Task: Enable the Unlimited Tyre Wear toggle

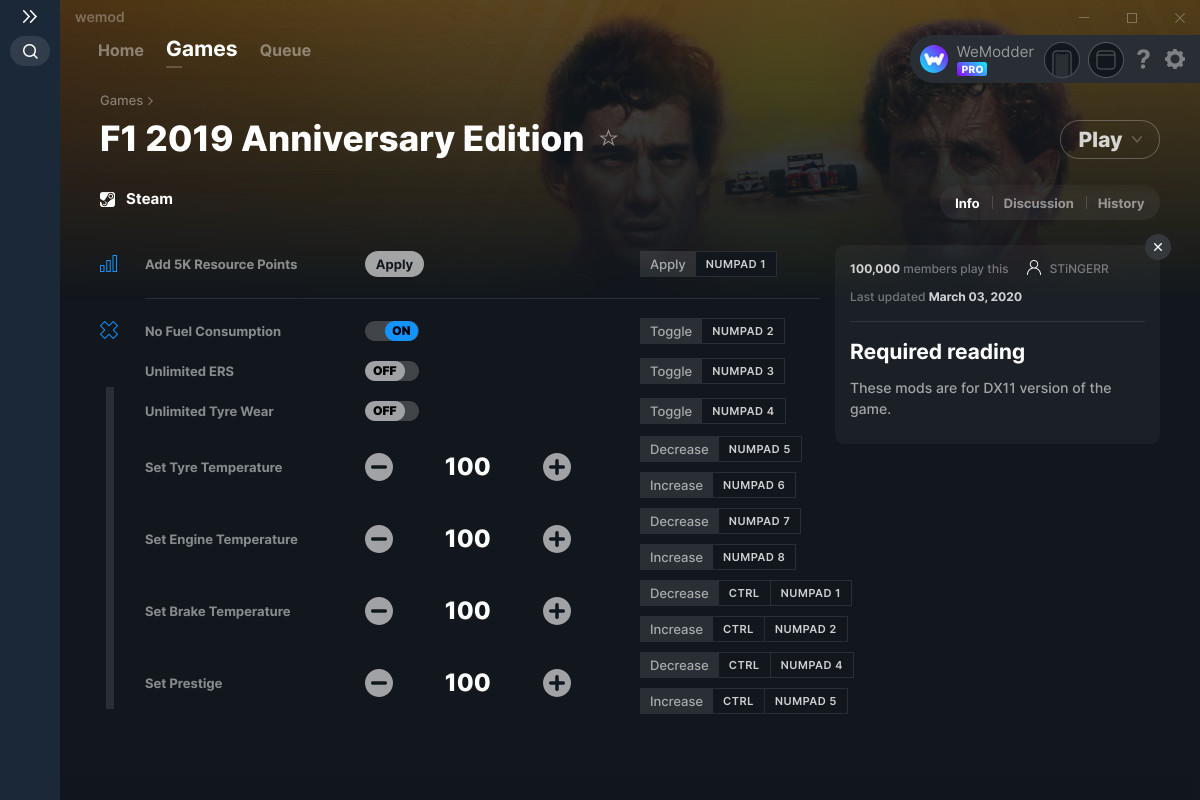Action: [x=392, y=411]
